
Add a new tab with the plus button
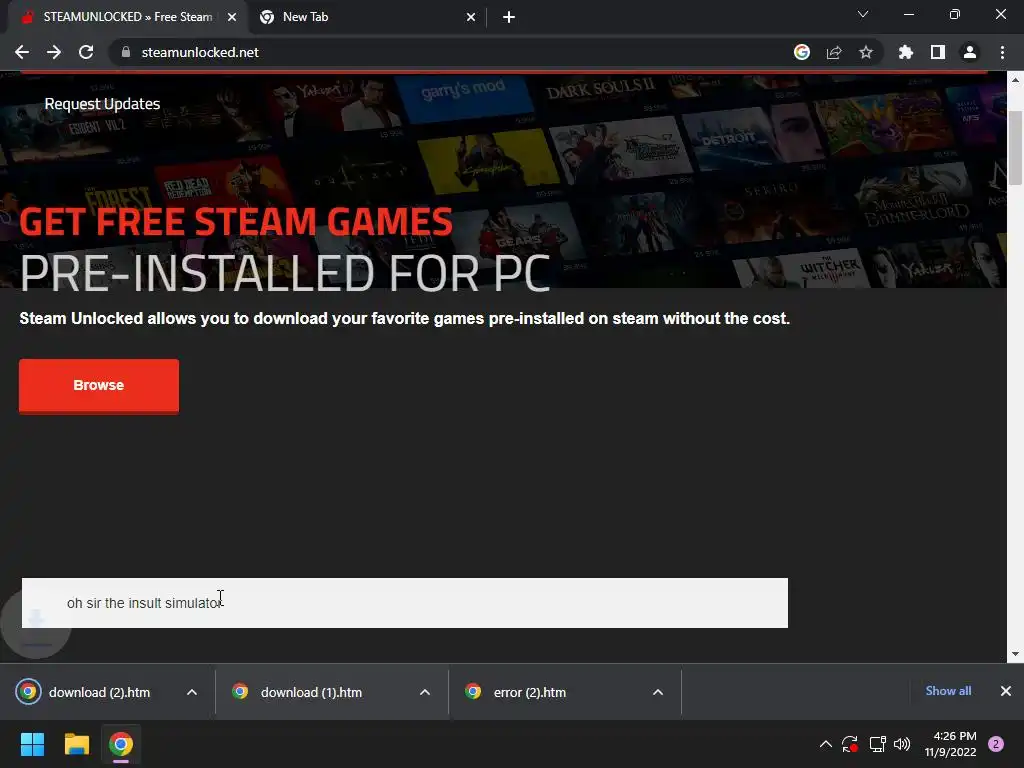tap(509, 17)
